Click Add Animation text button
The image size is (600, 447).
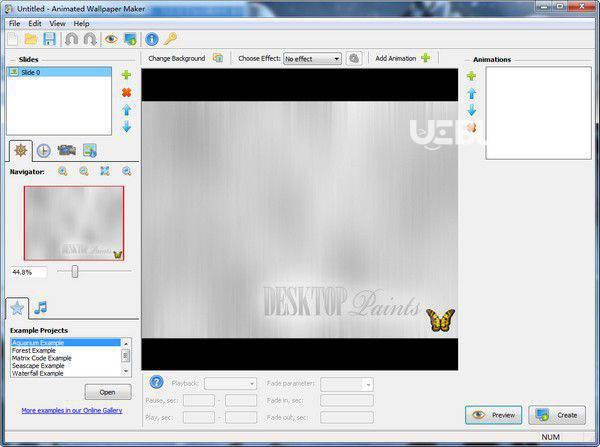pos(396,58)
